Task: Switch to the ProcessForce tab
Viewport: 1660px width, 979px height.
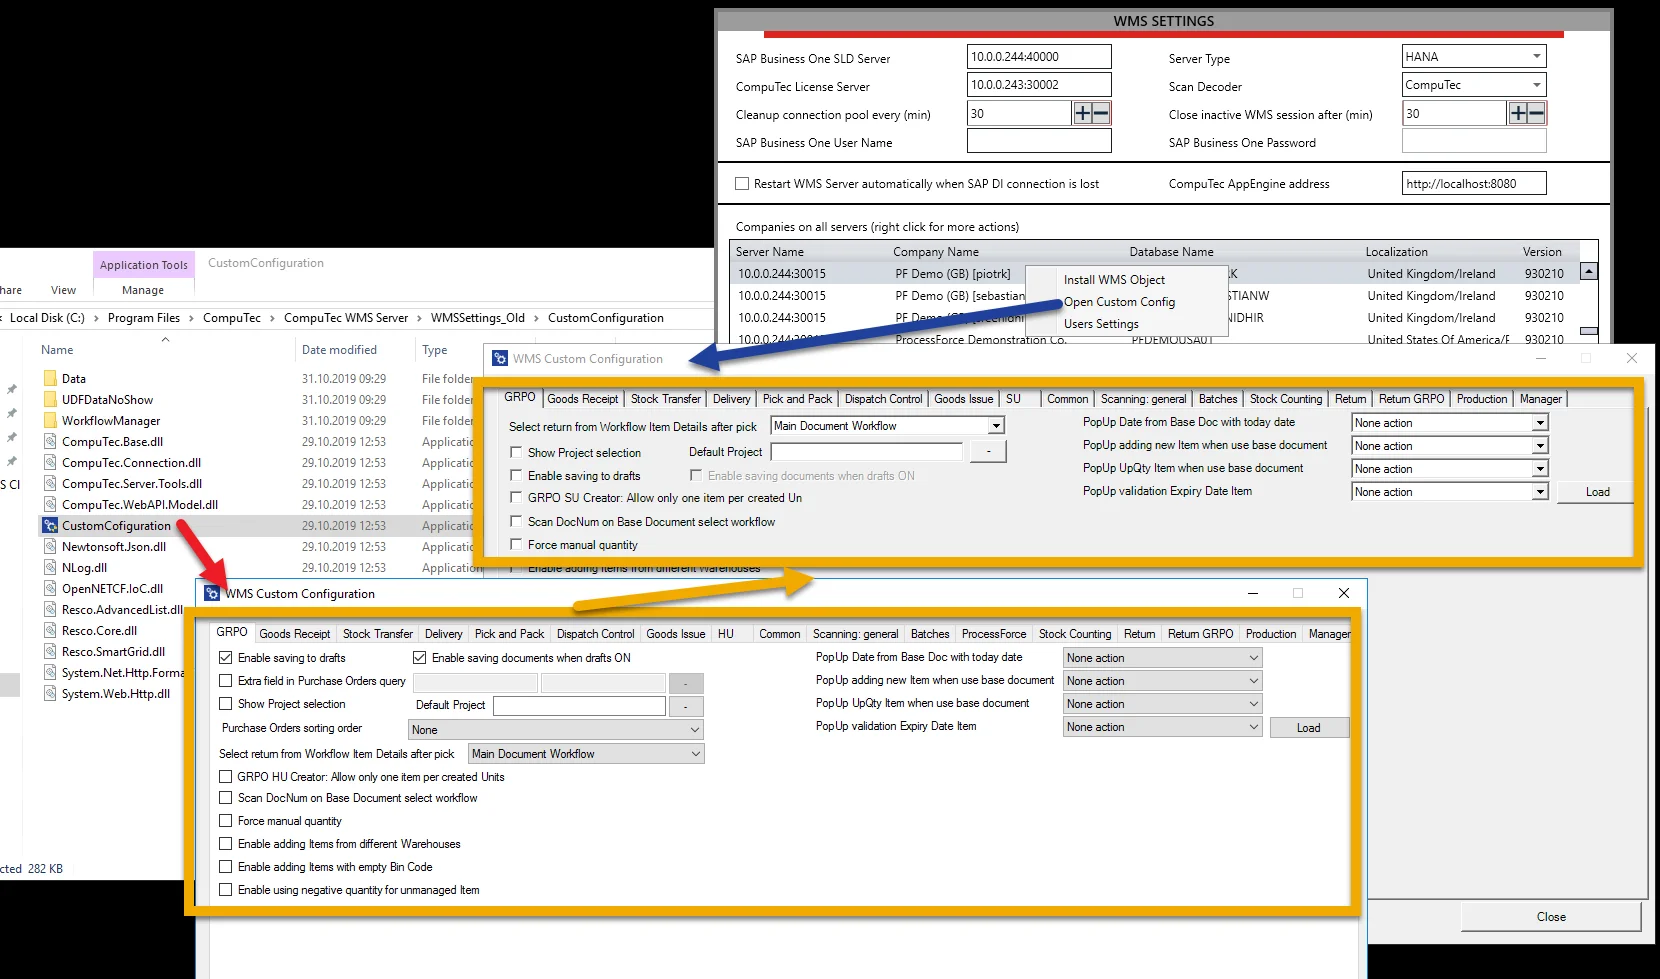Action: [x=993, y=634]
